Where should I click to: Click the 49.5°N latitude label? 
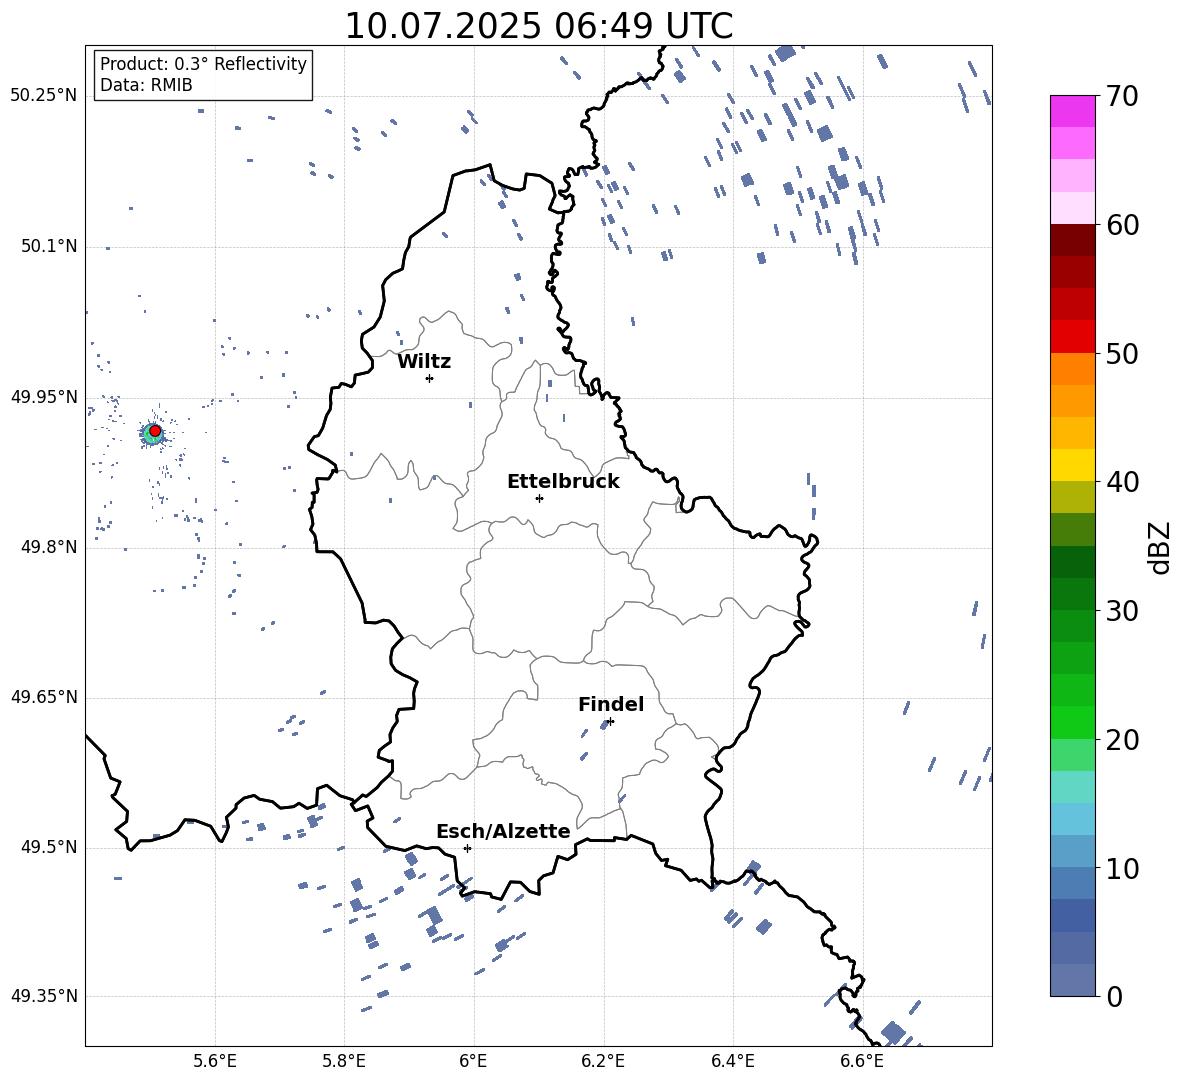(48, 847)
